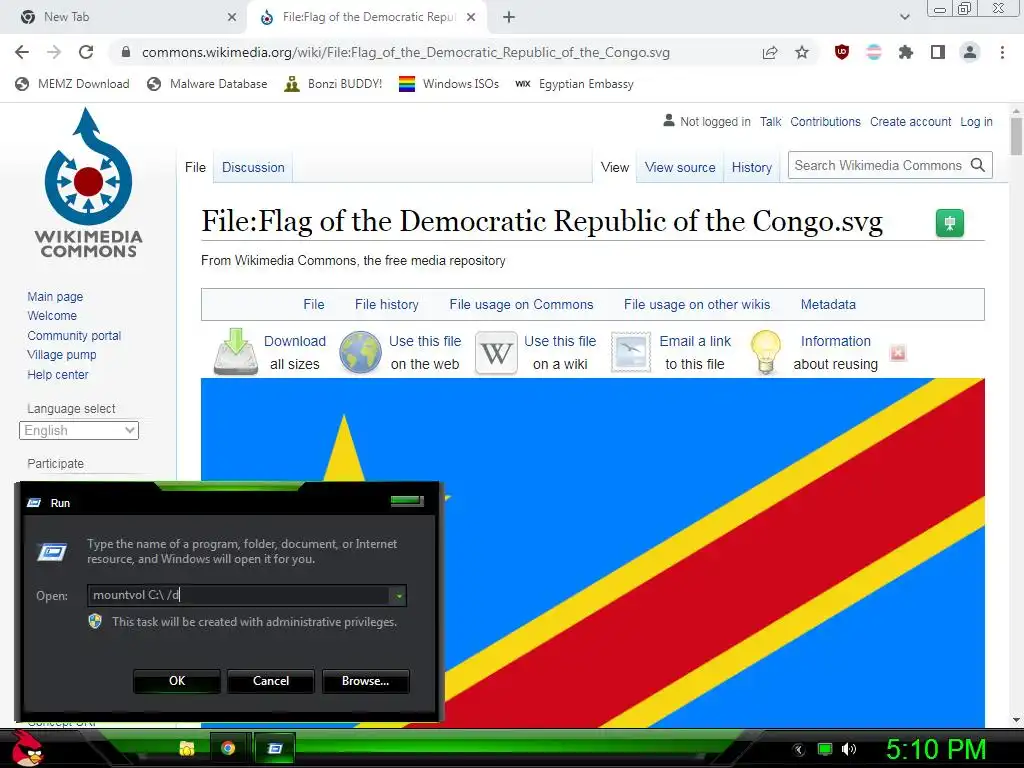Click the green download icon for all sizes
The image size is (1024, 768).
[x=236, y=352]
